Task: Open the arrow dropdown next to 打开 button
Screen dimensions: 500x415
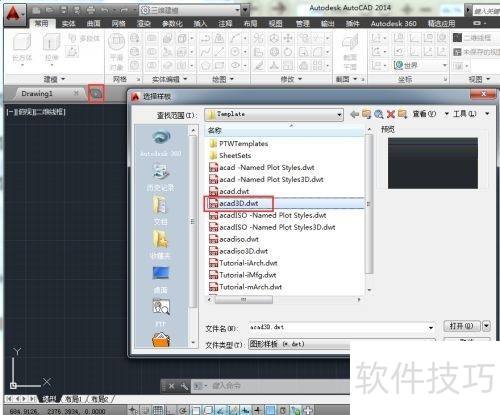Action: coord(486,326)
